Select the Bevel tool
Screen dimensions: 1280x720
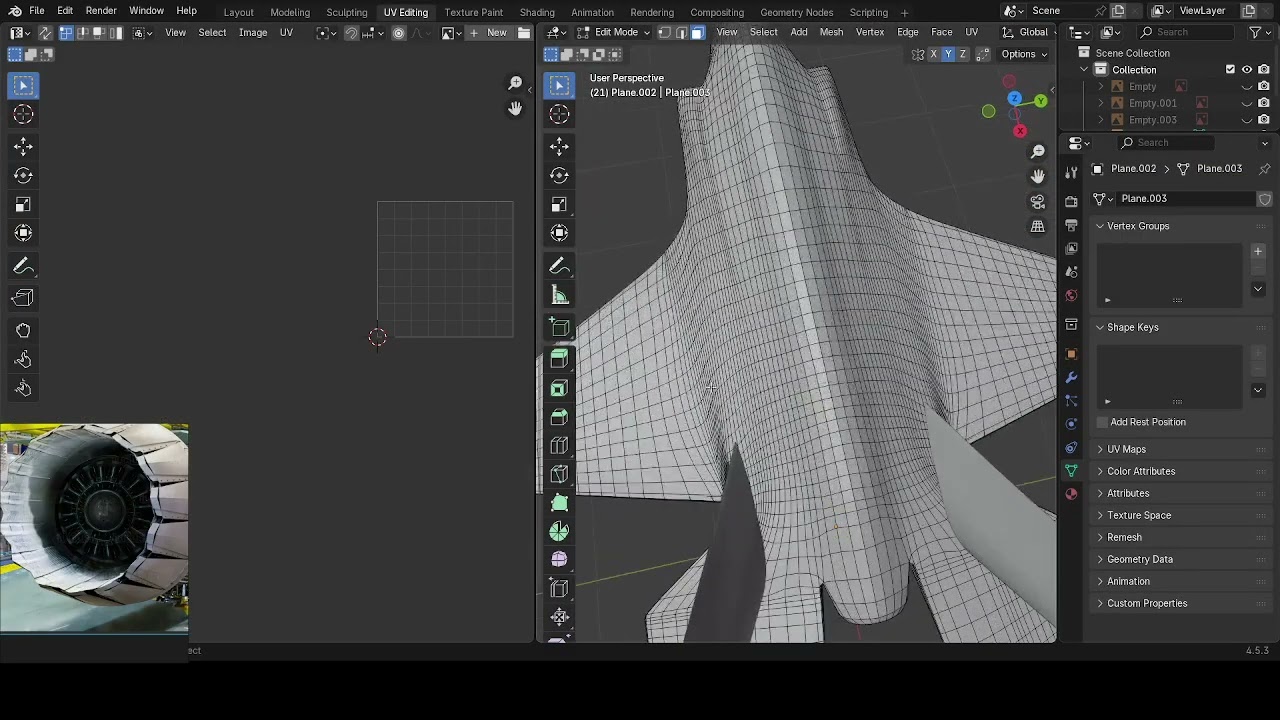pyautogui.click(x=559, y=417)
